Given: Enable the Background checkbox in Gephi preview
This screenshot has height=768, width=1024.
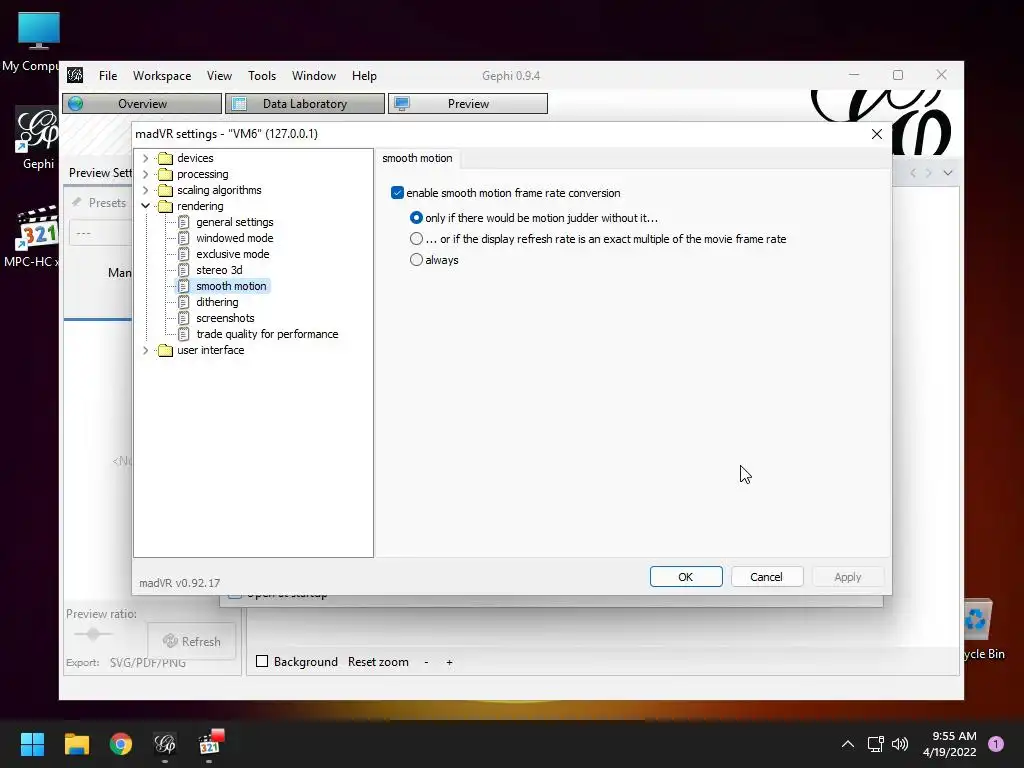Looking at the screenshot, I should 262,661.
